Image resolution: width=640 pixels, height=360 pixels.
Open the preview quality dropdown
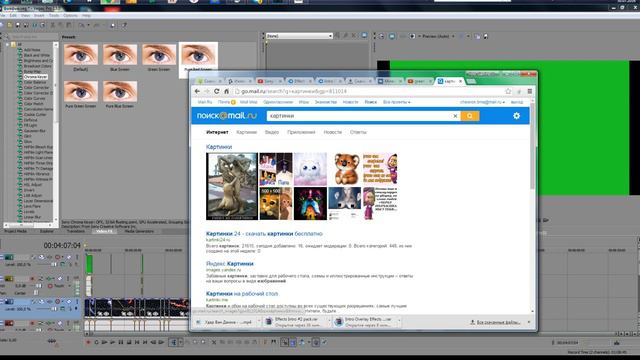click(438, 36)
